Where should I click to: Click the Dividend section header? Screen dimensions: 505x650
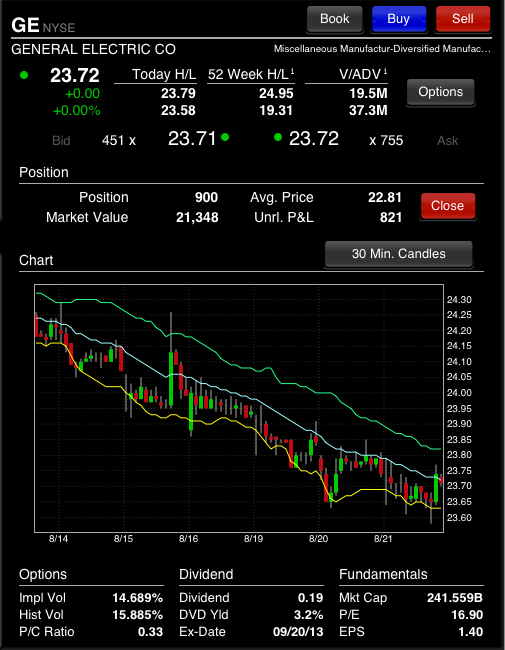(x=206, y=575)
